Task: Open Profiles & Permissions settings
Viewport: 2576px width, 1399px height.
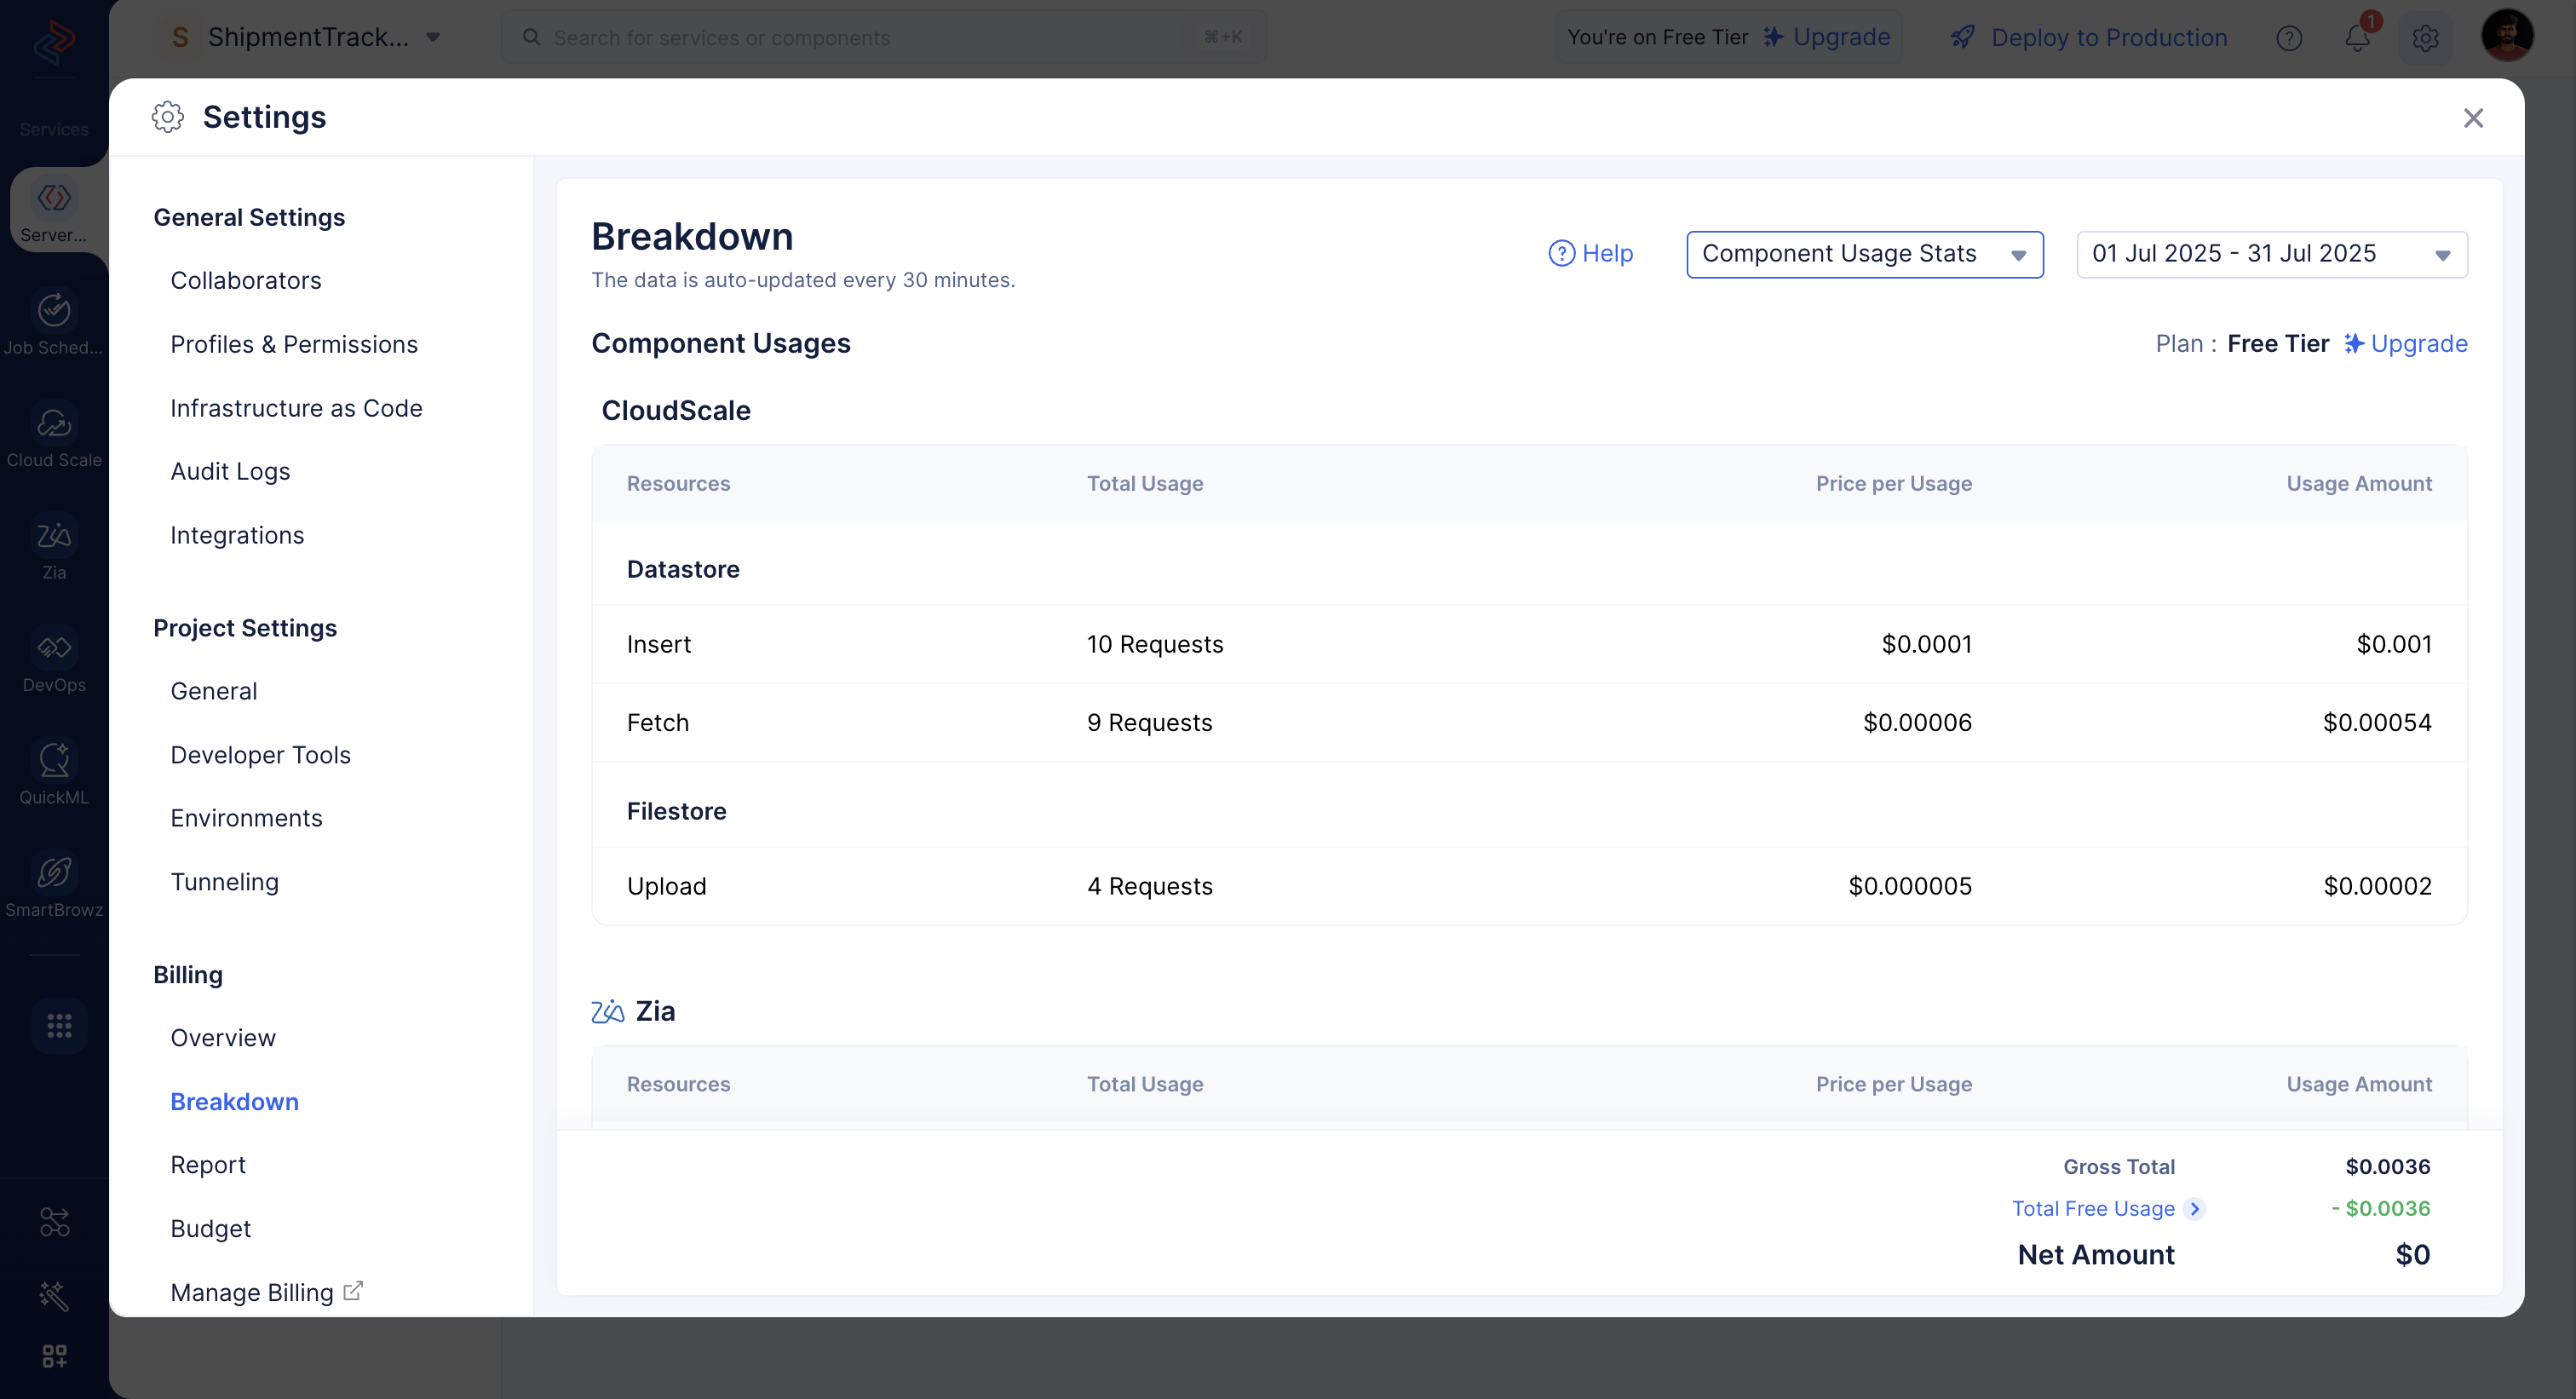Action: pyautogui.click(x=294, y=344)
